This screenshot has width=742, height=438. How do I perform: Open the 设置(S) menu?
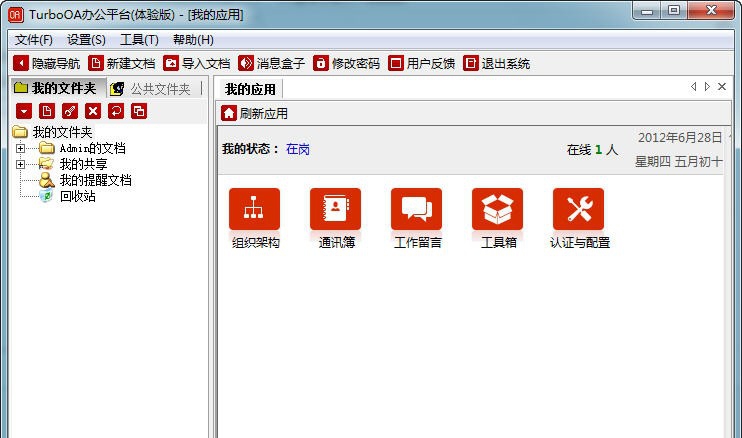point(86,40)
